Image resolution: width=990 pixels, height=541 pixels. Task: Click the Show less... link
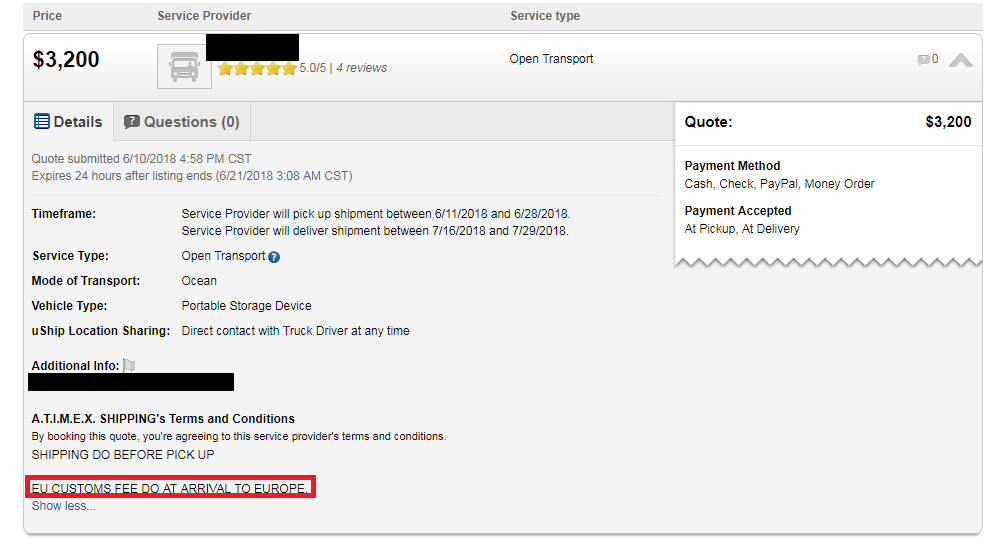point(63,506)
